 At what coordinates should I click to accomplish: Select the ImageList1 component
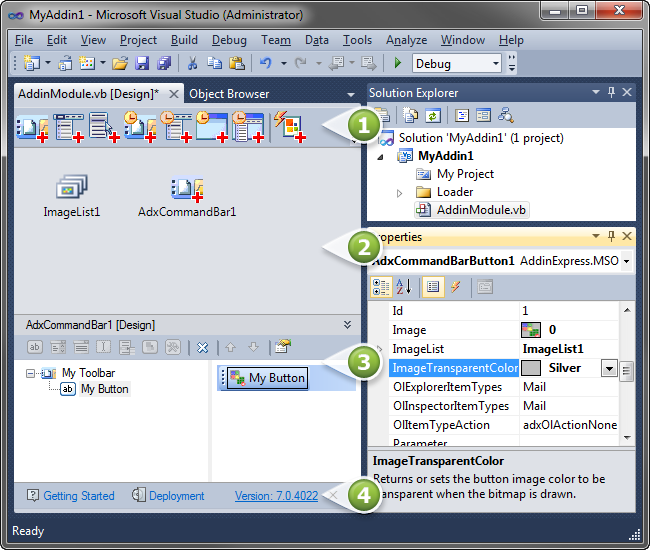coord(72,196)
